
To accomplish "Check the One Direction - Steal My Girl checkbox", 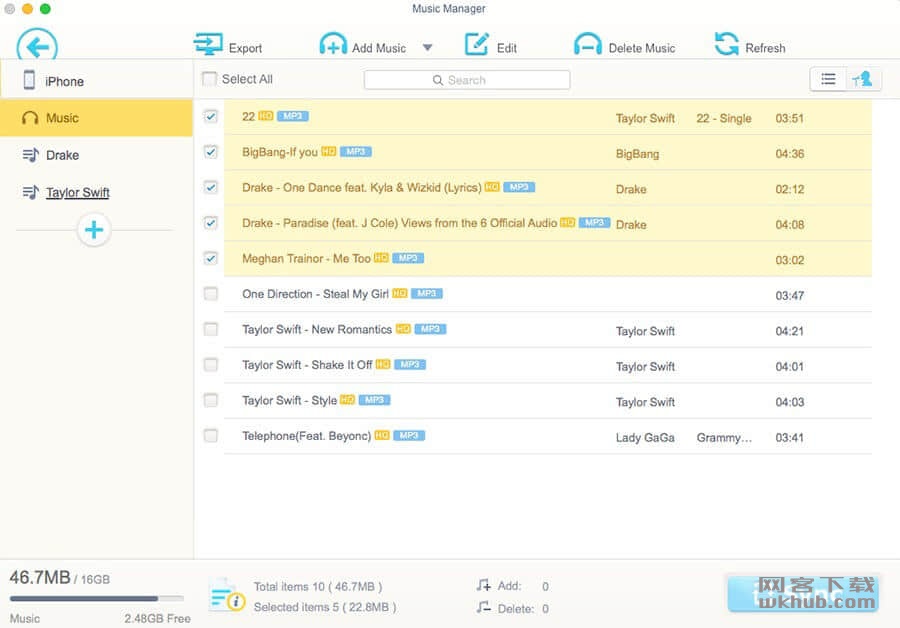I will [211, 294].
